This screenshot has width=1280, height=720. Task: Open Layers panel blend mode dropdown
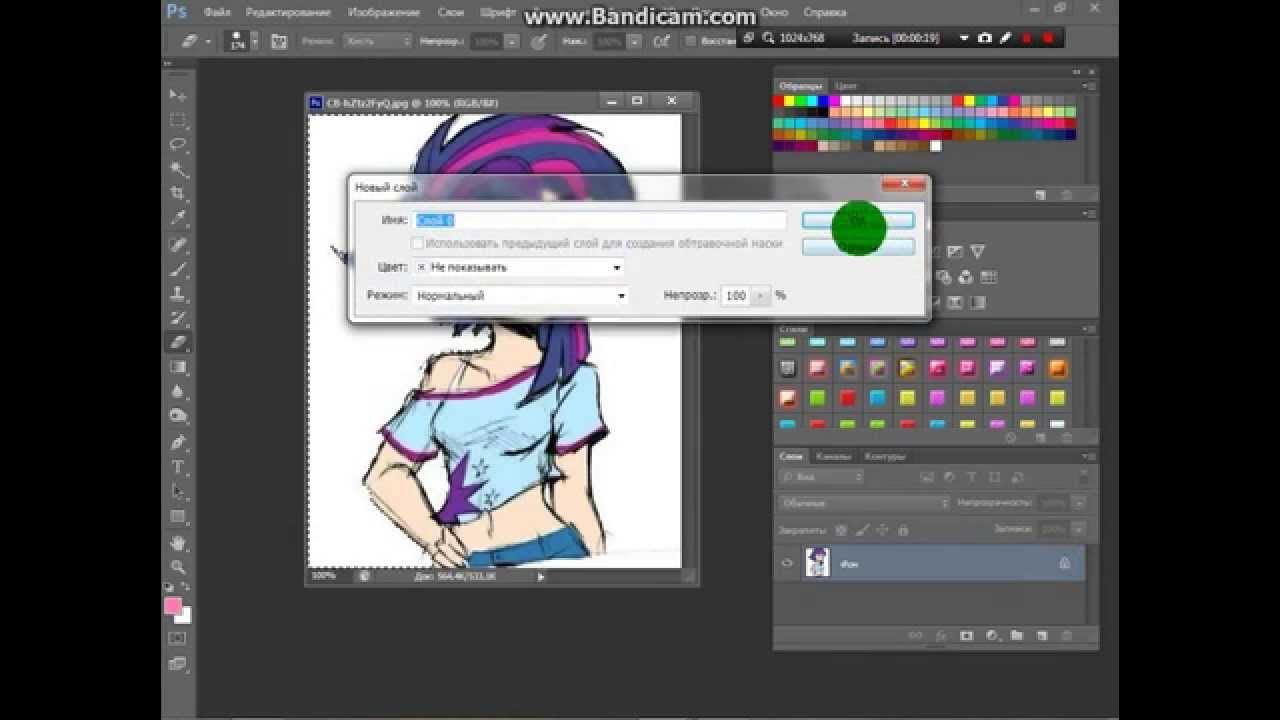pos(864,503)
